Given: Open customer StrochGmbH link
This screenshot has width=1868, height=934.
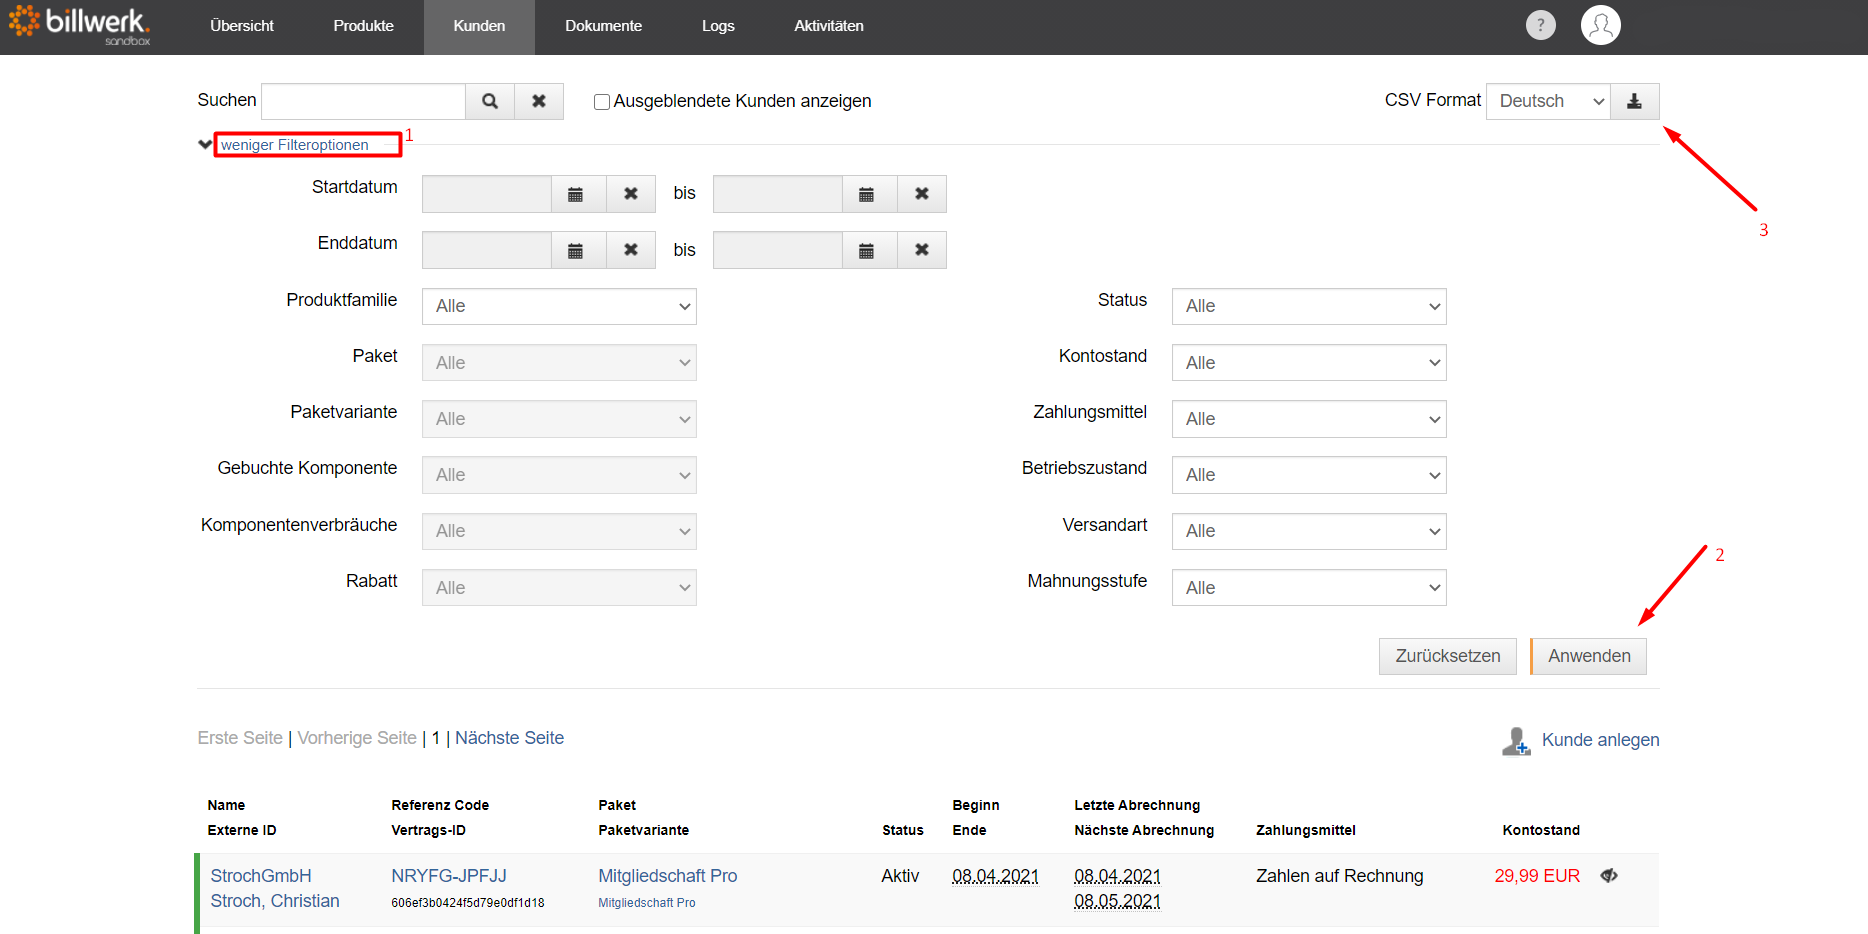Looking at the screenshot, I should pos(261,876).
